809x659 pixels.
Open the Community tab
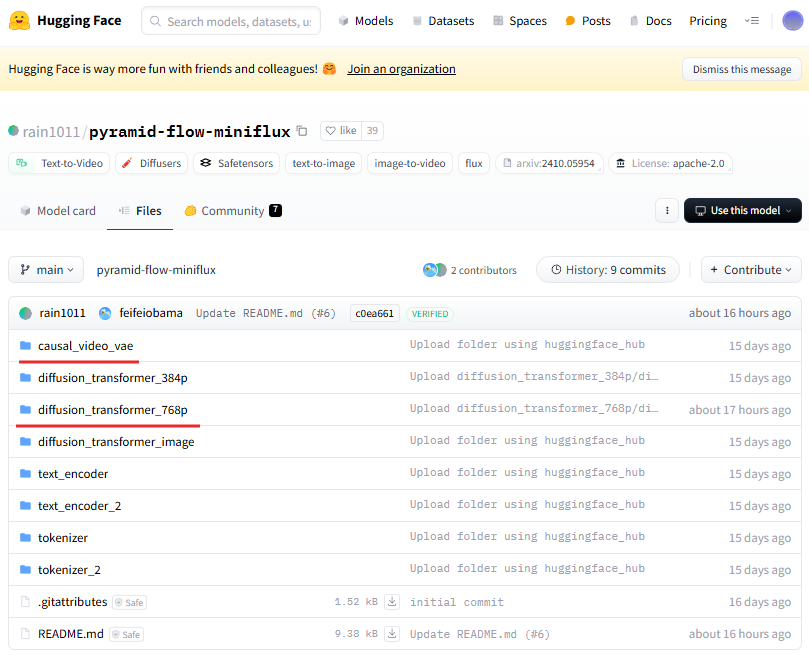[233, 211]
